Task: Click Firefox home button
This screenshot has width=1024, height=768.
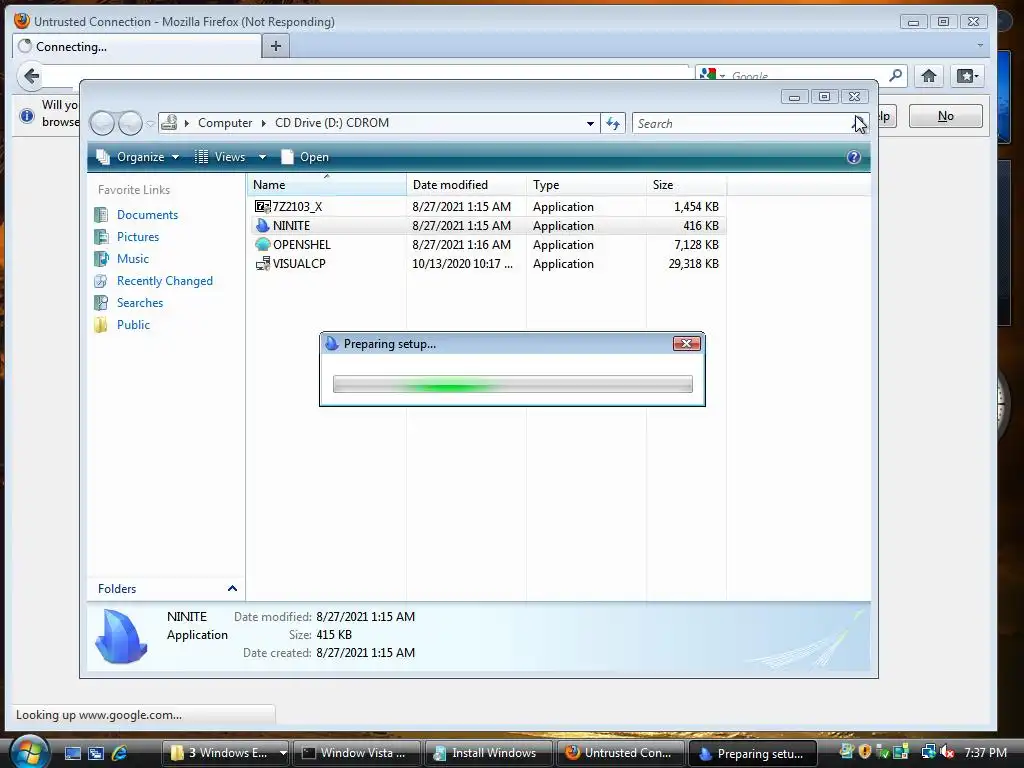Action: coord(929,76)
